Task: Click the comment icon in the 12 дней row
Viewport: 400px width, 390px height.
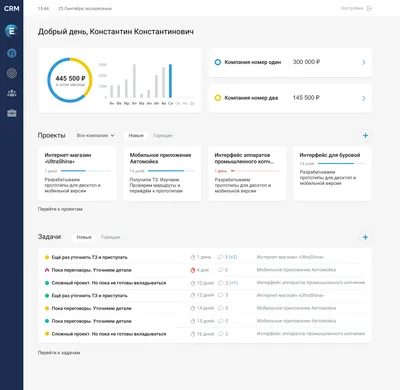Action: click(220, 295)
